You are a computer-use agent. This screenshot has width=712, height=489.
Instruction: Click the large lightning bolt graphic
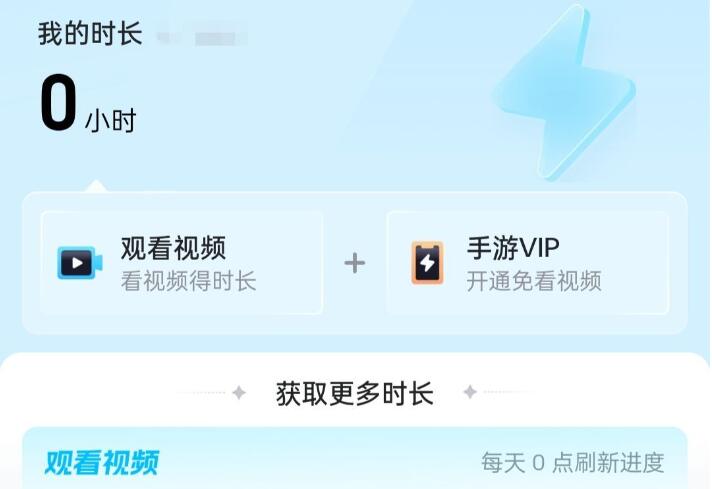(564, 93)
